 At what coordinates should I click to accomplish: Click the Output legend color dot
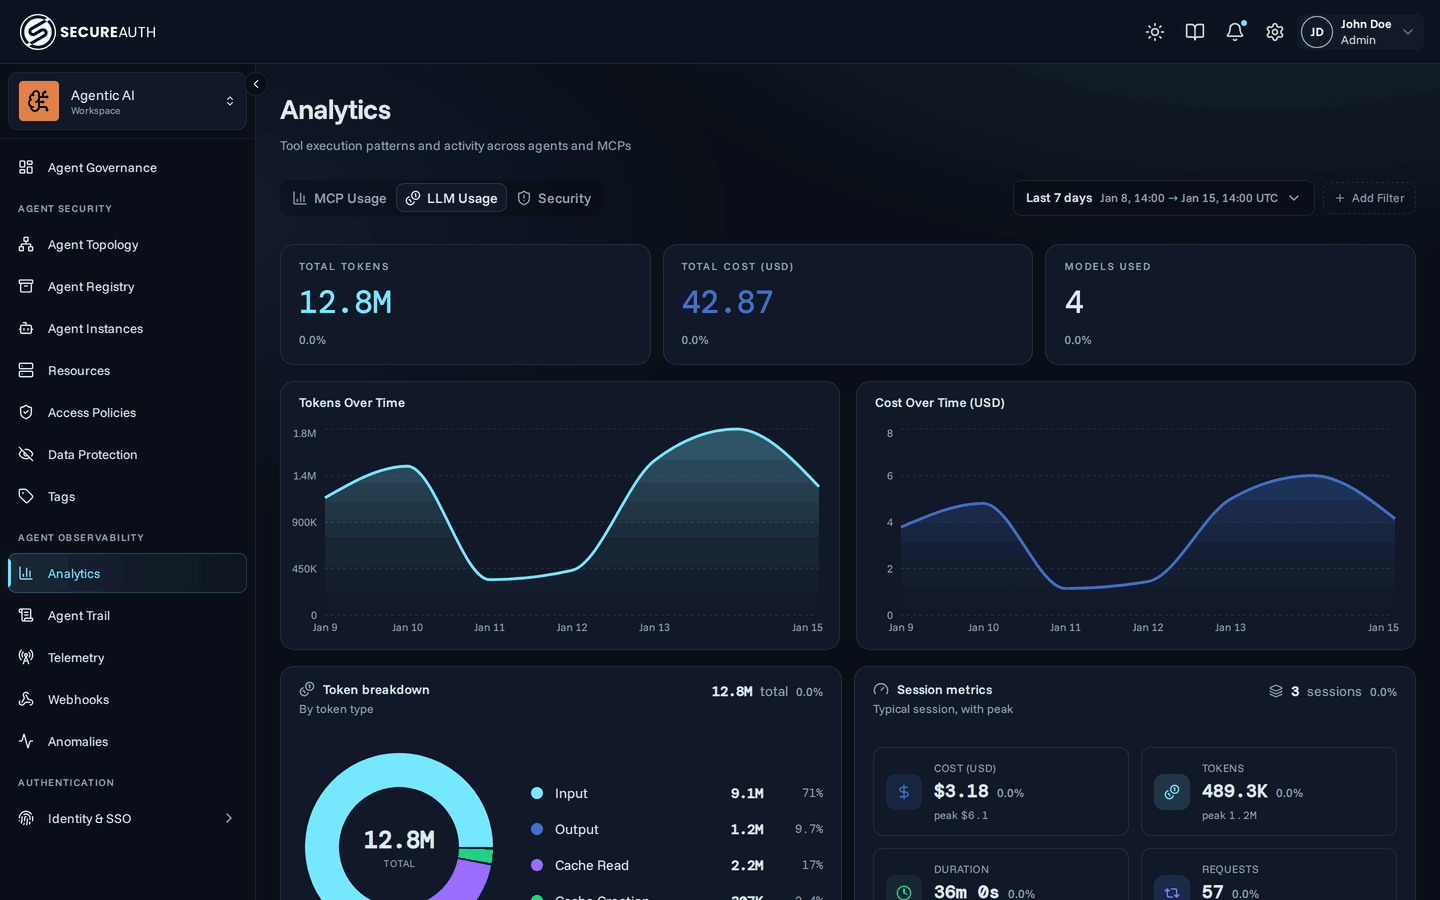tap(537, 829)
